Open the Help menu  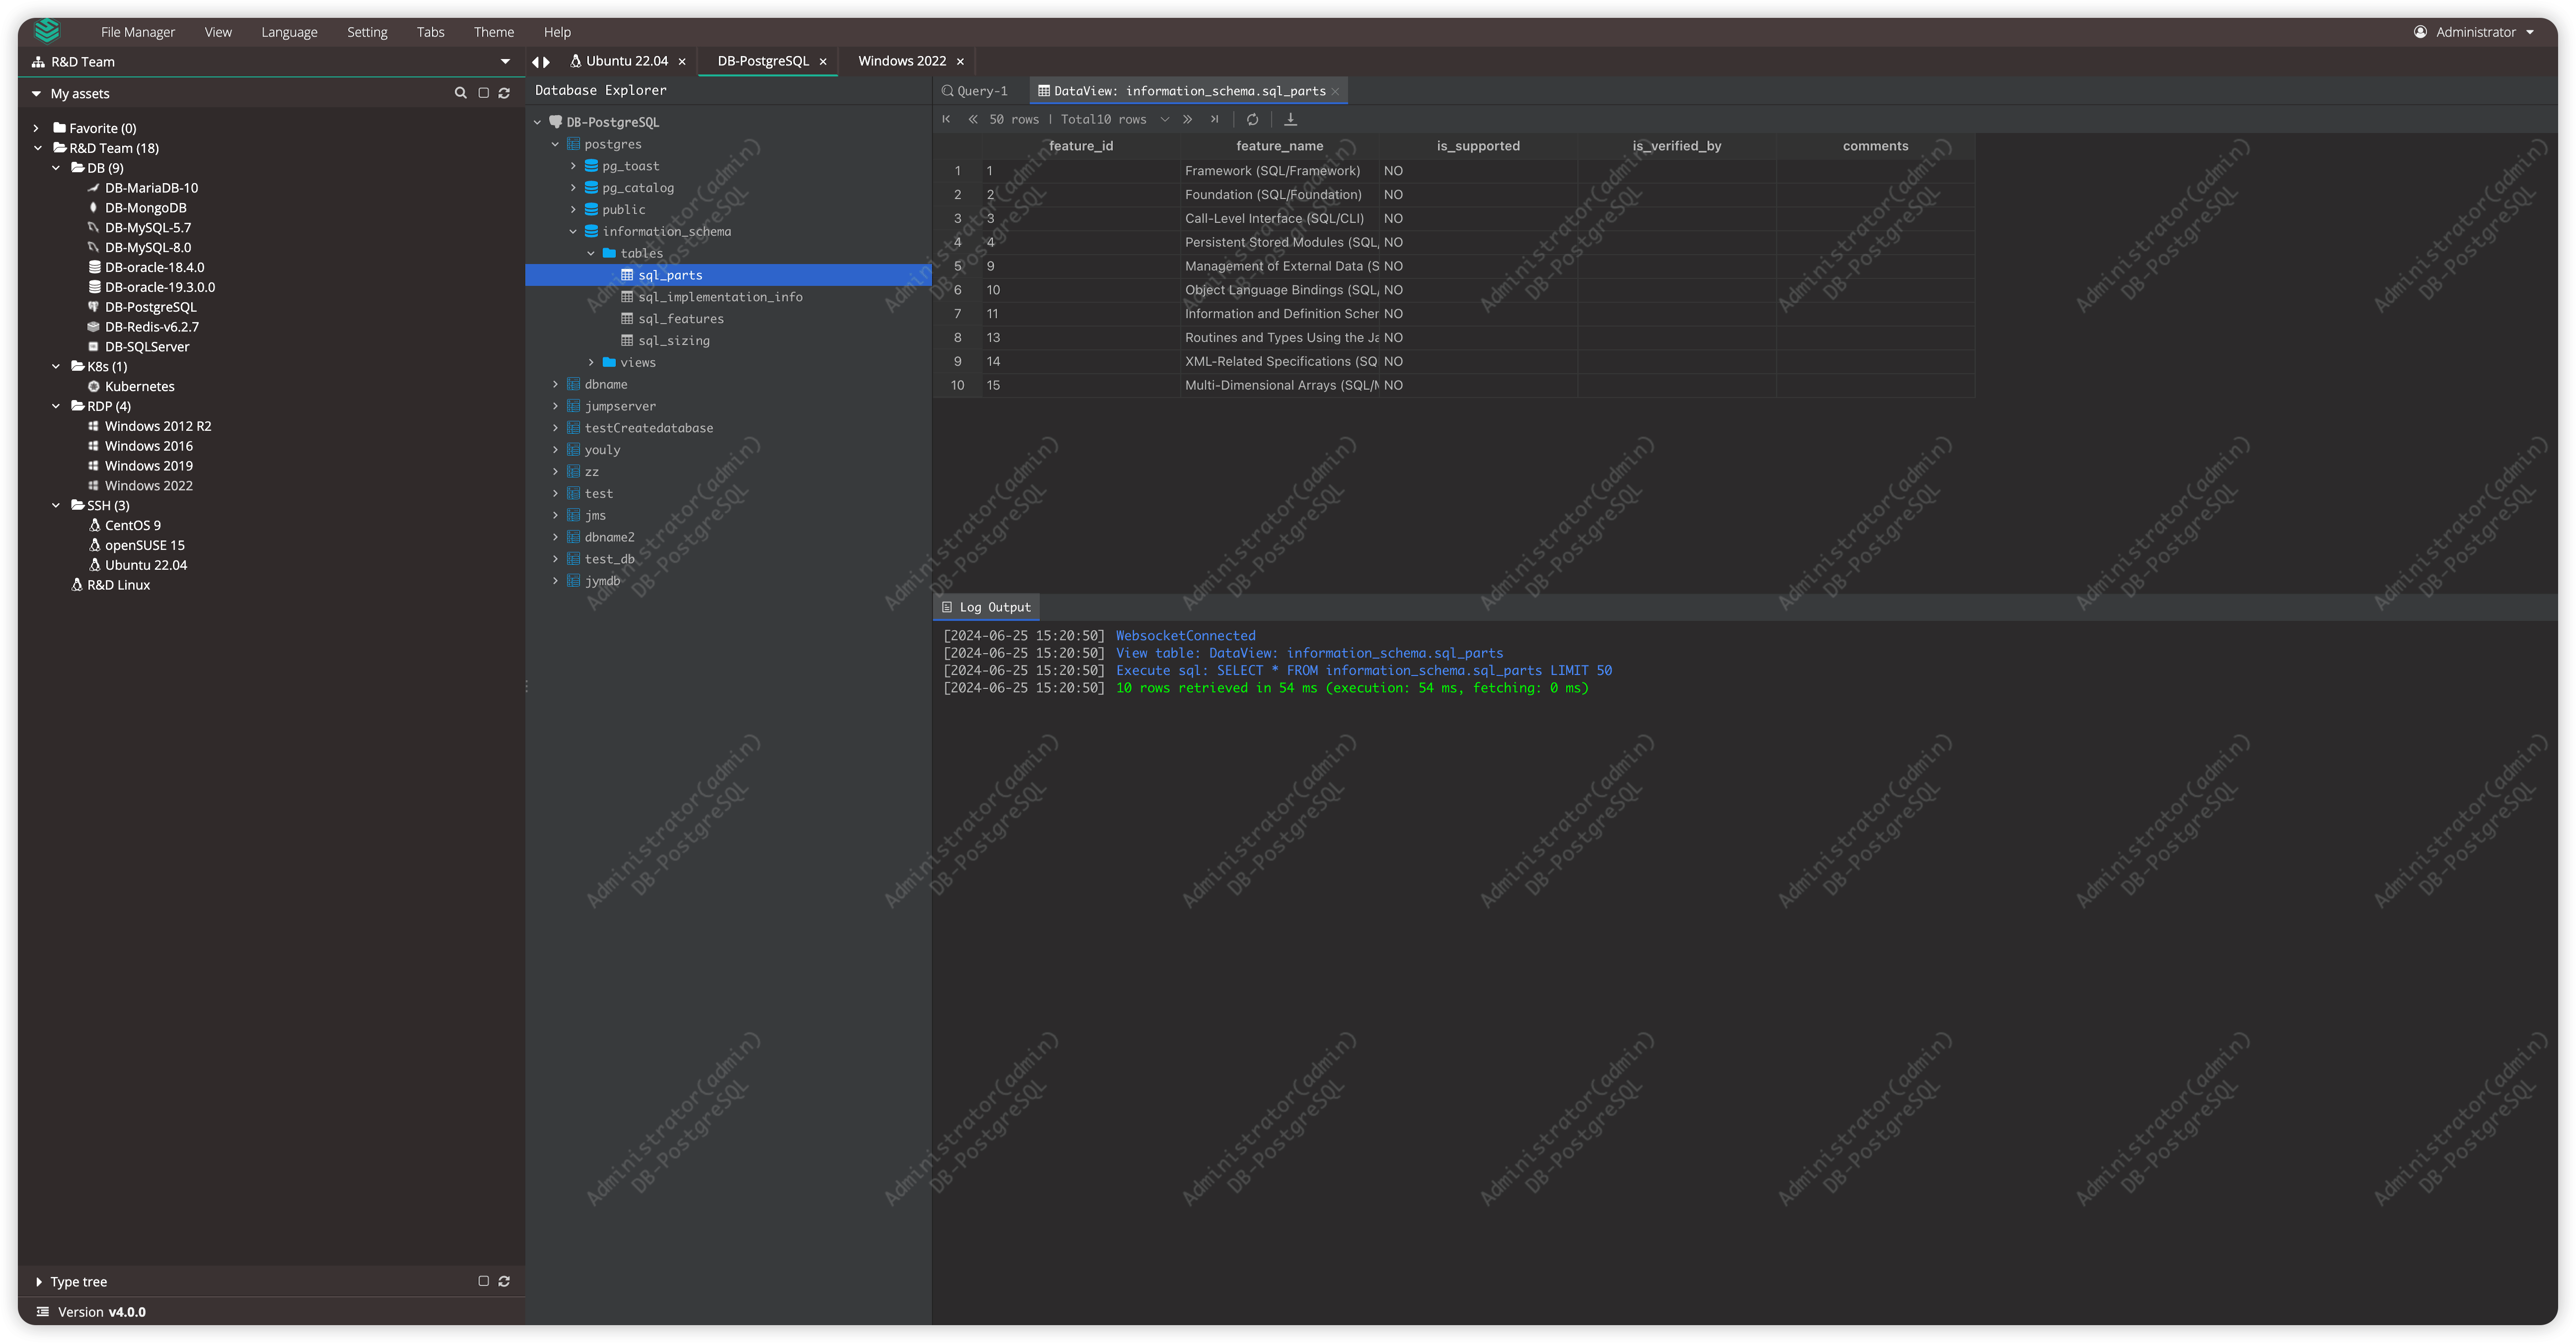coord(557,32)
